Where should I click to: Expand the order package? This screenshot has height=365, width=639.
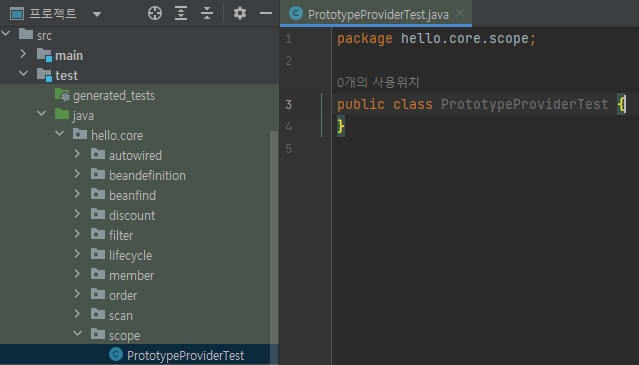click(77, 294)
